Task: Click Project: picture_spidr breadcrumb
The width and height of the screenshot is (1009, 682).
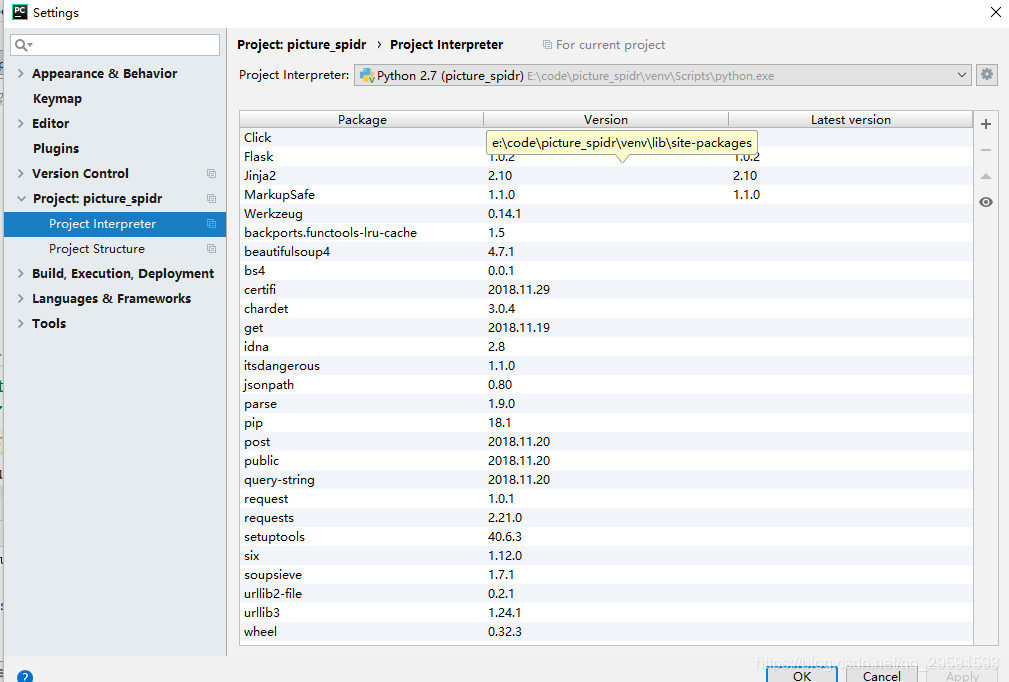Action: (x=301, y=44)
